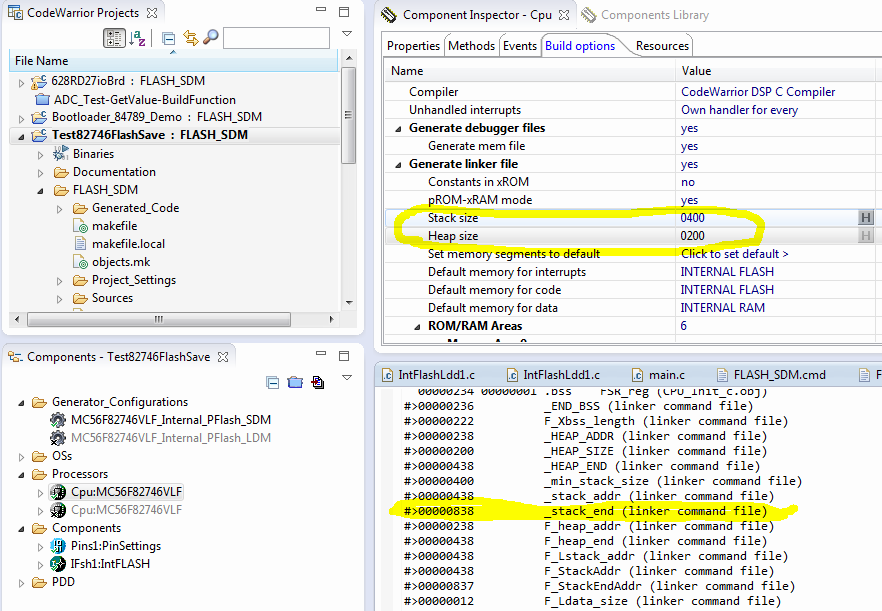Screen dimensions: 882x611
Task: Click the project filter text field
Action: (x=276, y=38)
